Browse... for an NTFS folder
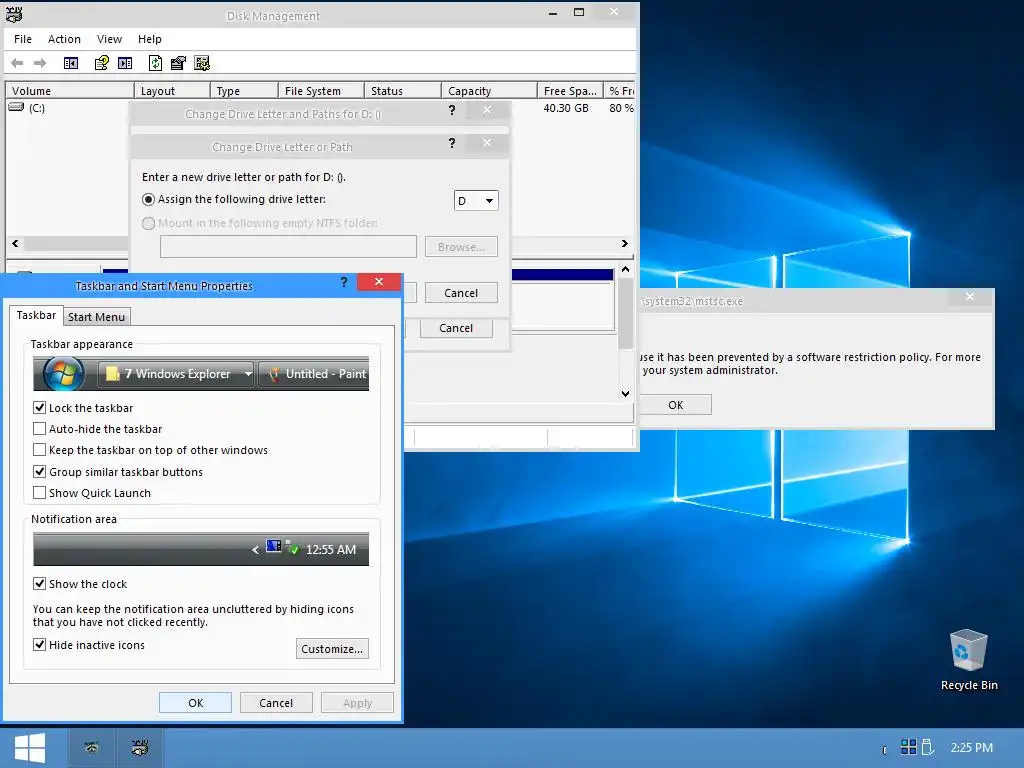Screen dimensions: 1024x768 point(461,247)
